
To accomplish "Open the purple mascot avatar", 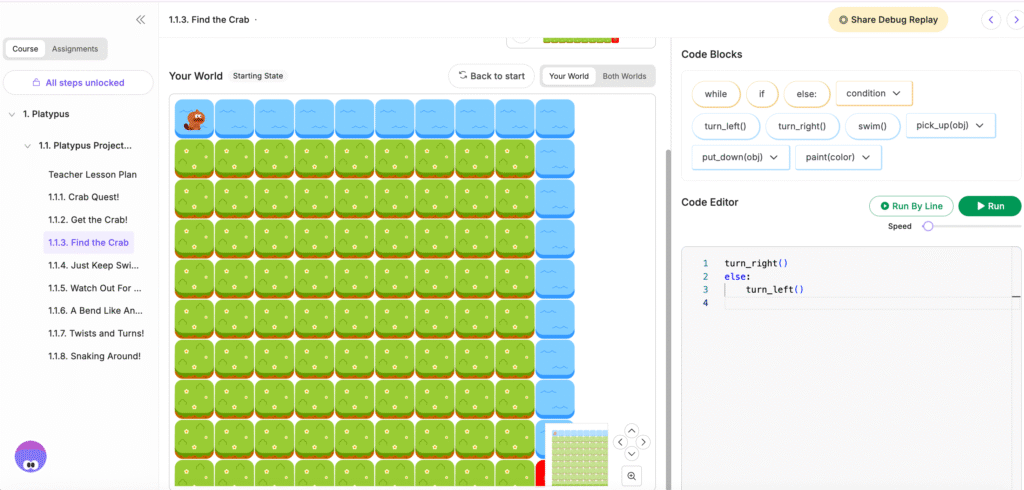I will (30, 456).
